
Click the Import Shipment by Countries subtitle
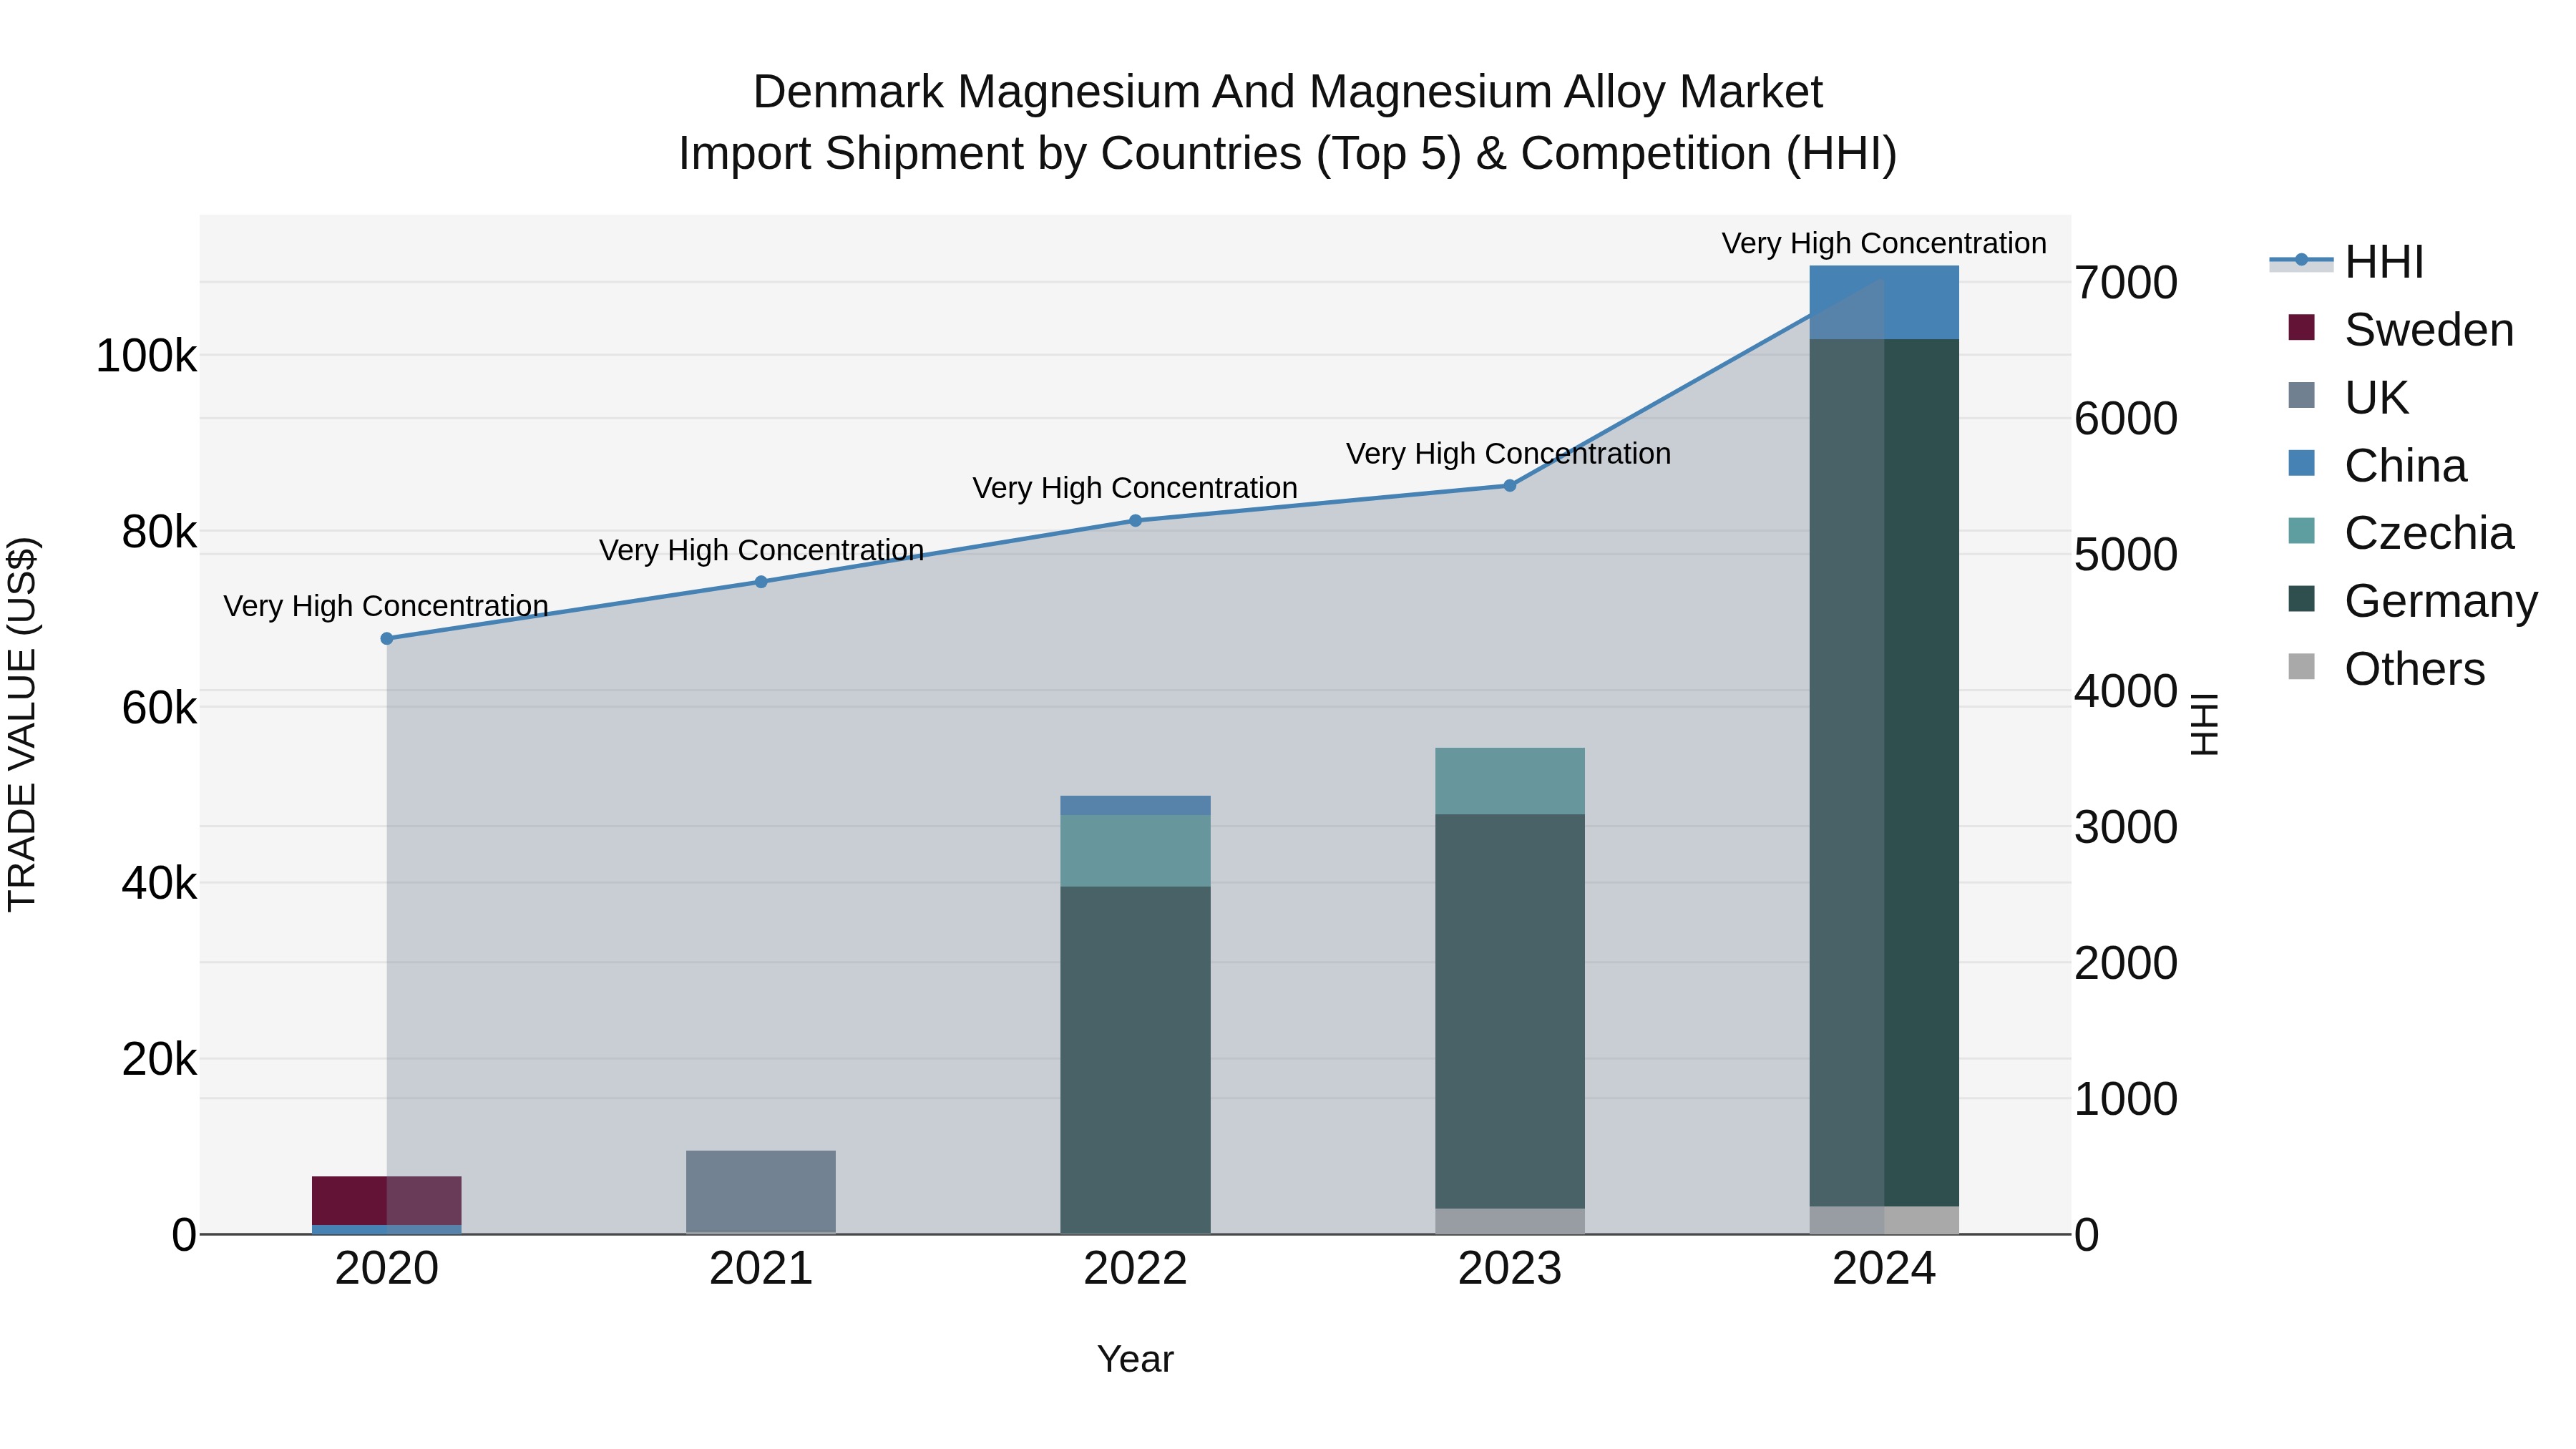(x=1288, y=154)
